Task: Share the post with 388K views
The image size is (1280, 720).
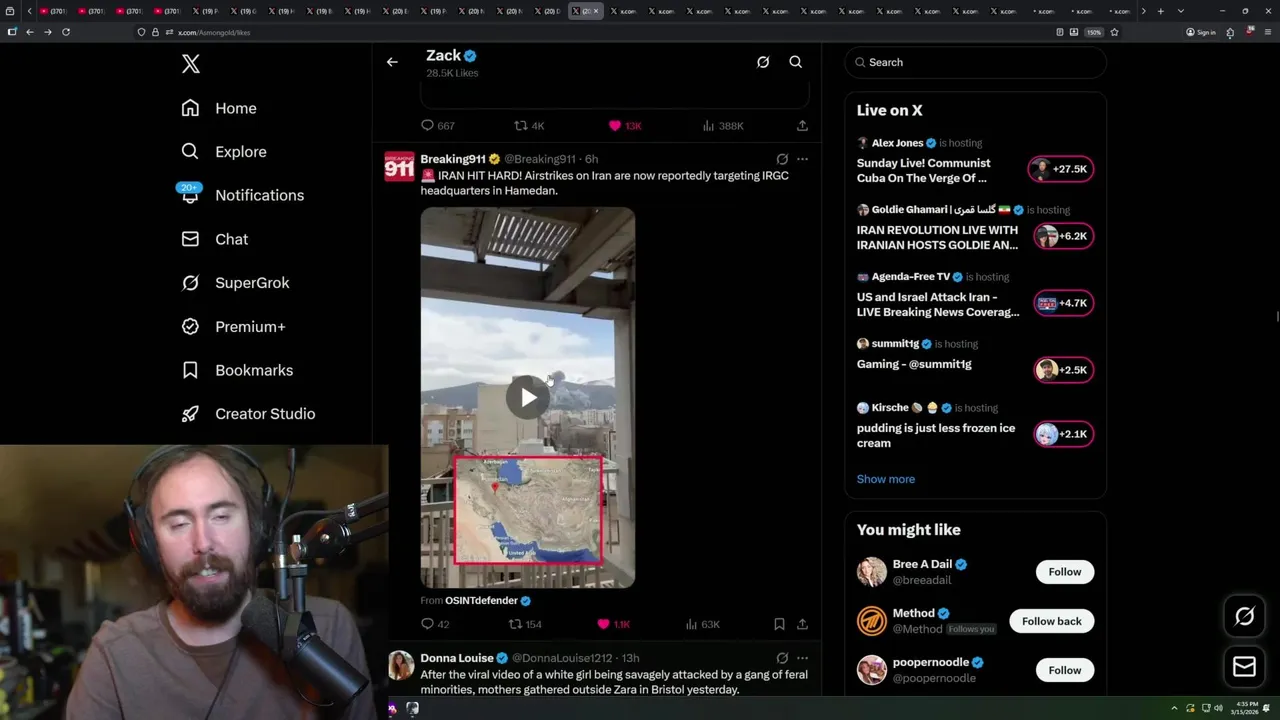Action: click(x=802, y=126)
